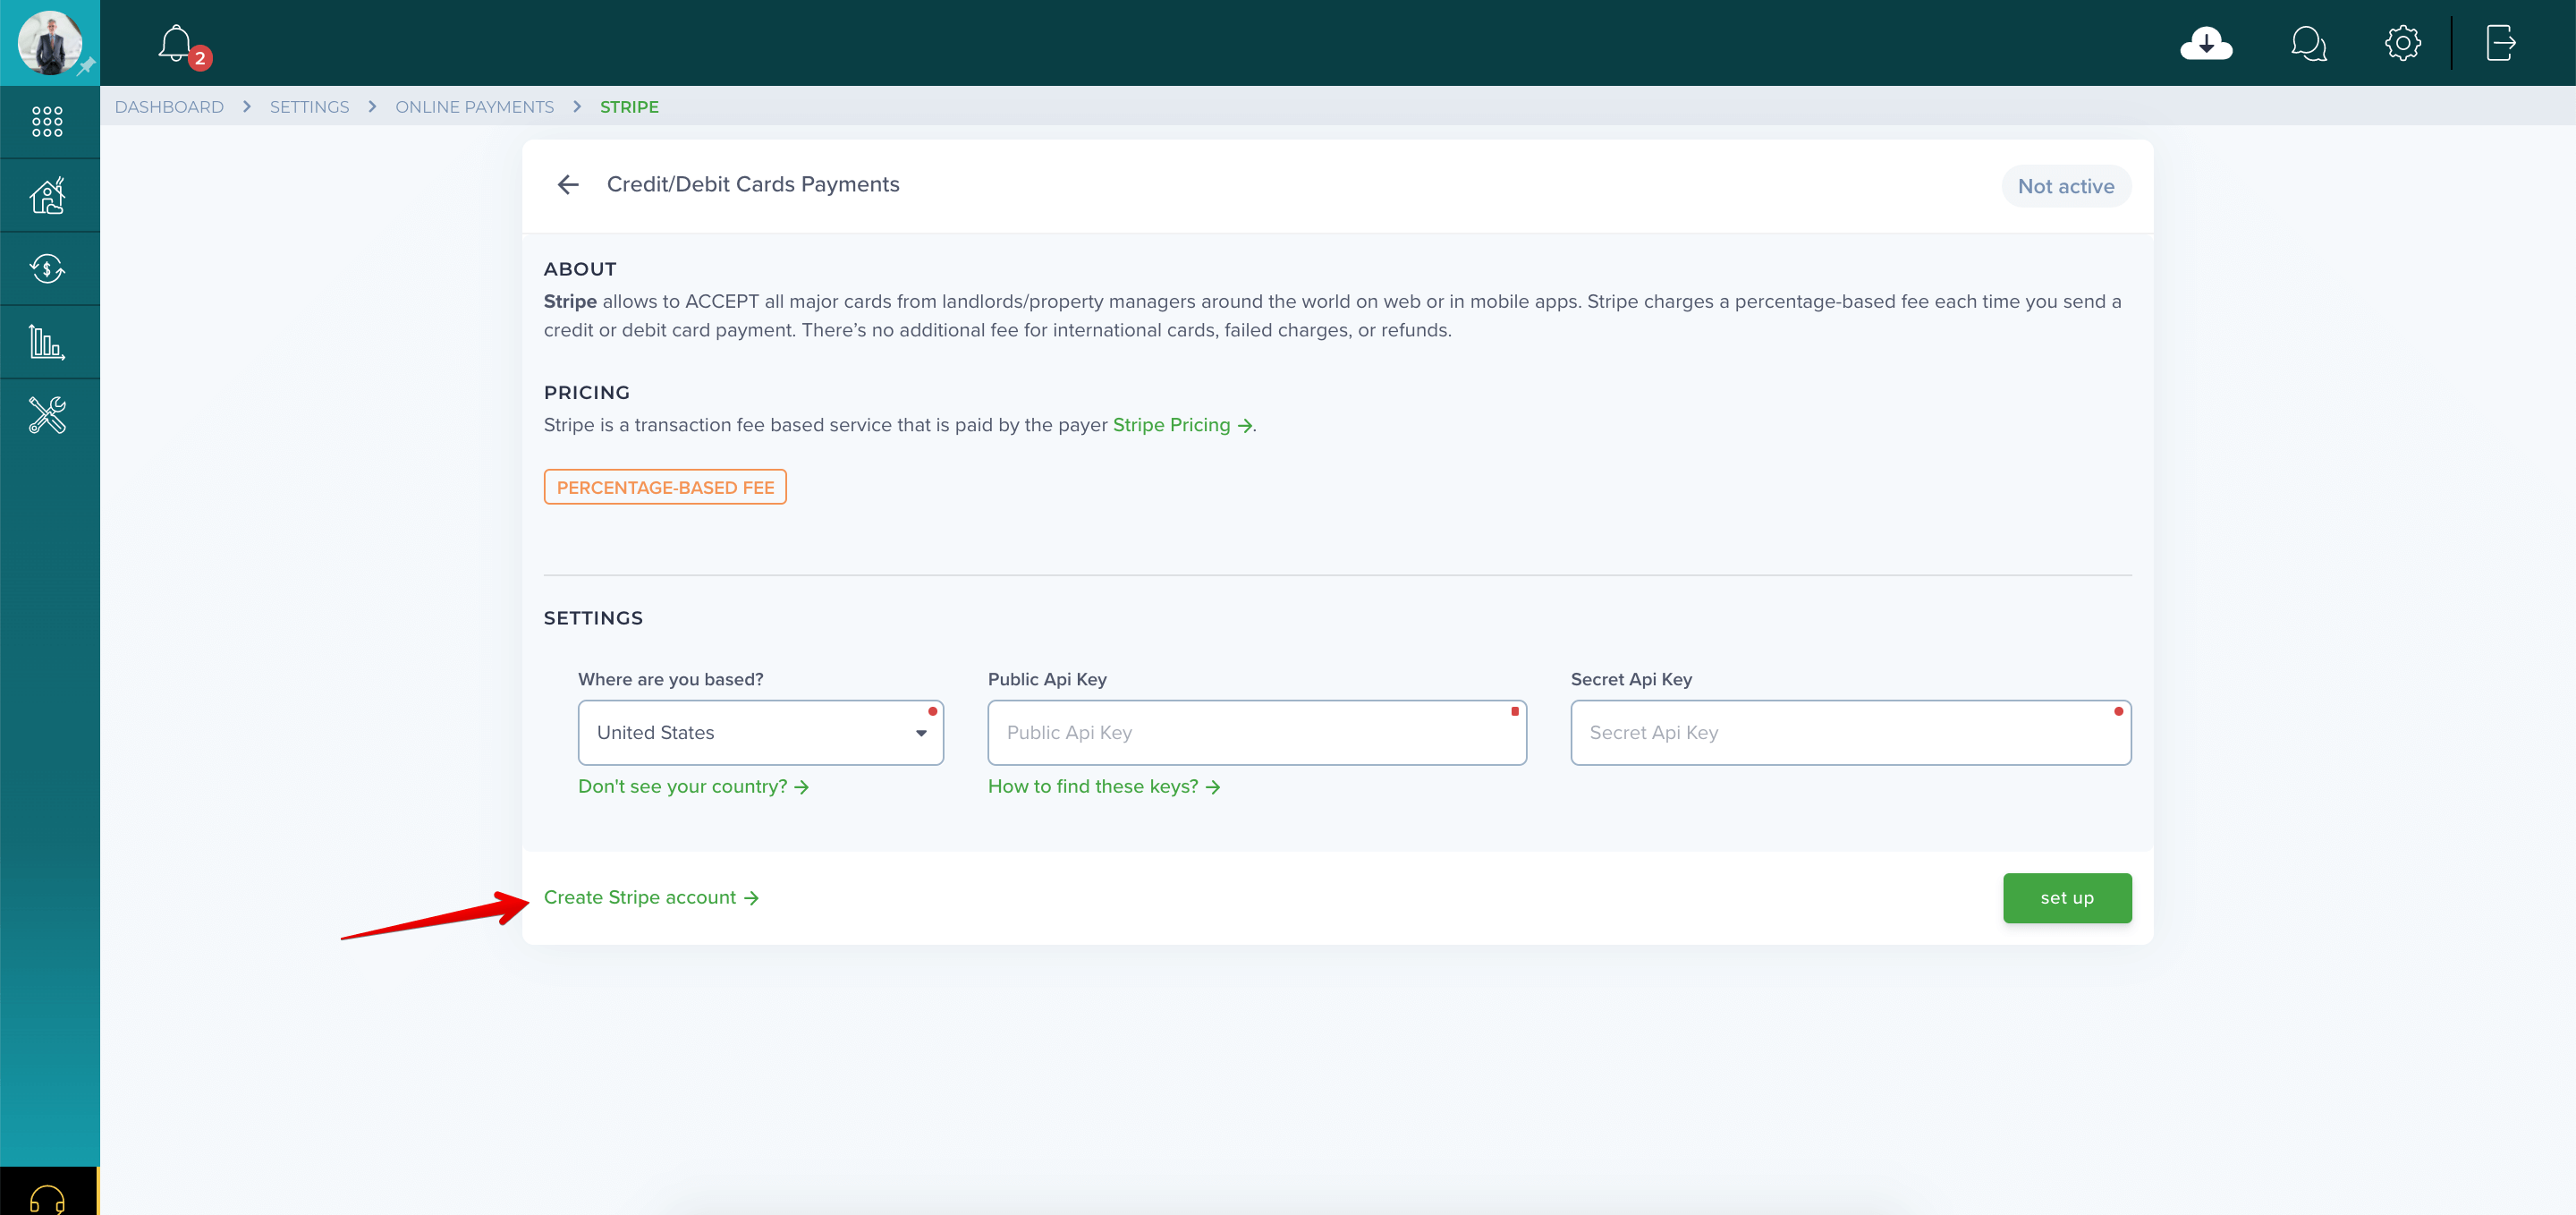Click the PERCENTAGE-BASED FEE tag
Viewport: 2576px width, 1215px height.
click(x=665, y=487)
